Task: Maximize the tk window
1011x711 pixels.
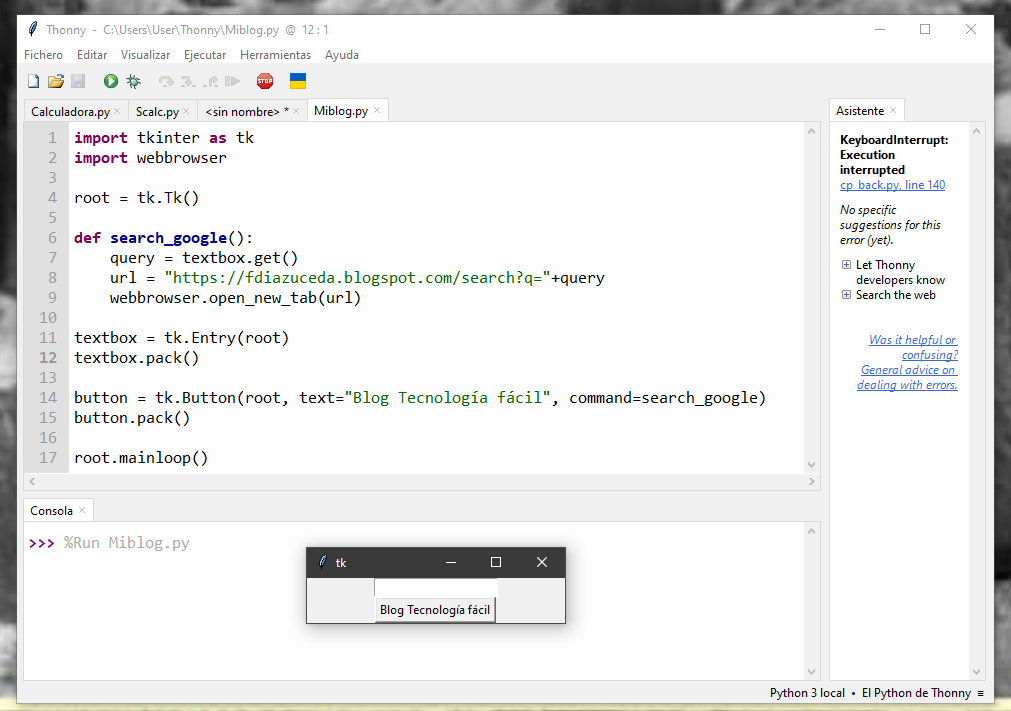Action: 496,562
